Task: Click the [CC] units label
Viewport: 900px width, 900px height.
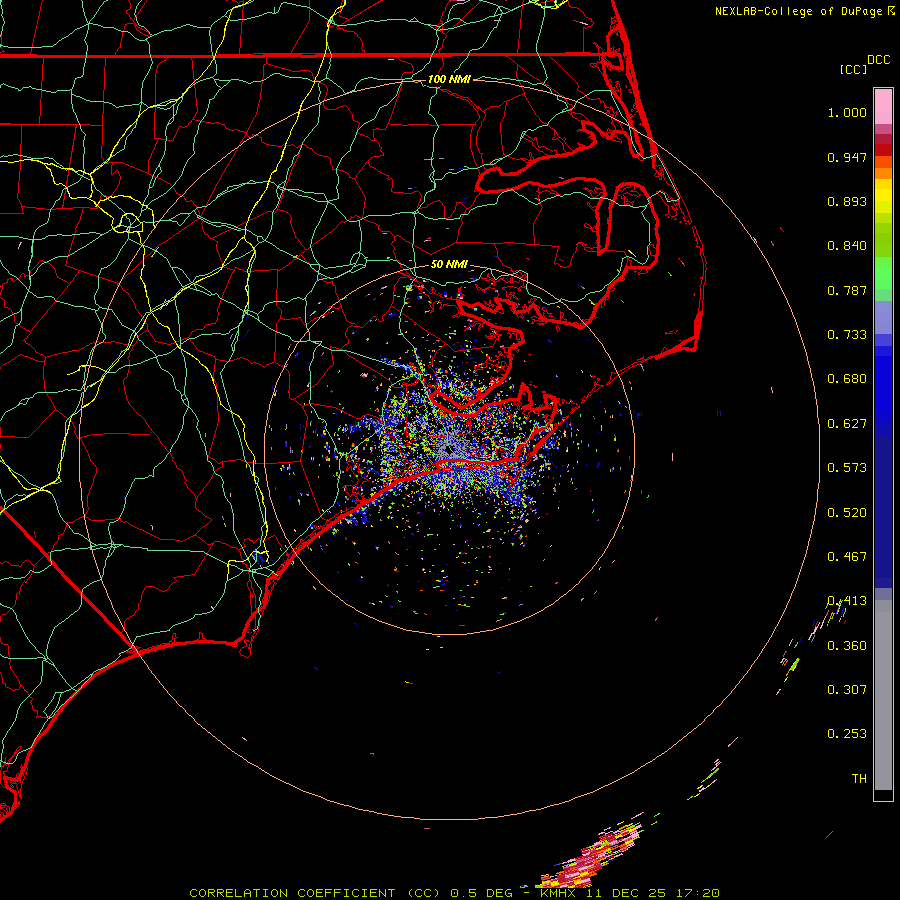Action: pyautogui.click(x=853, y=69)
